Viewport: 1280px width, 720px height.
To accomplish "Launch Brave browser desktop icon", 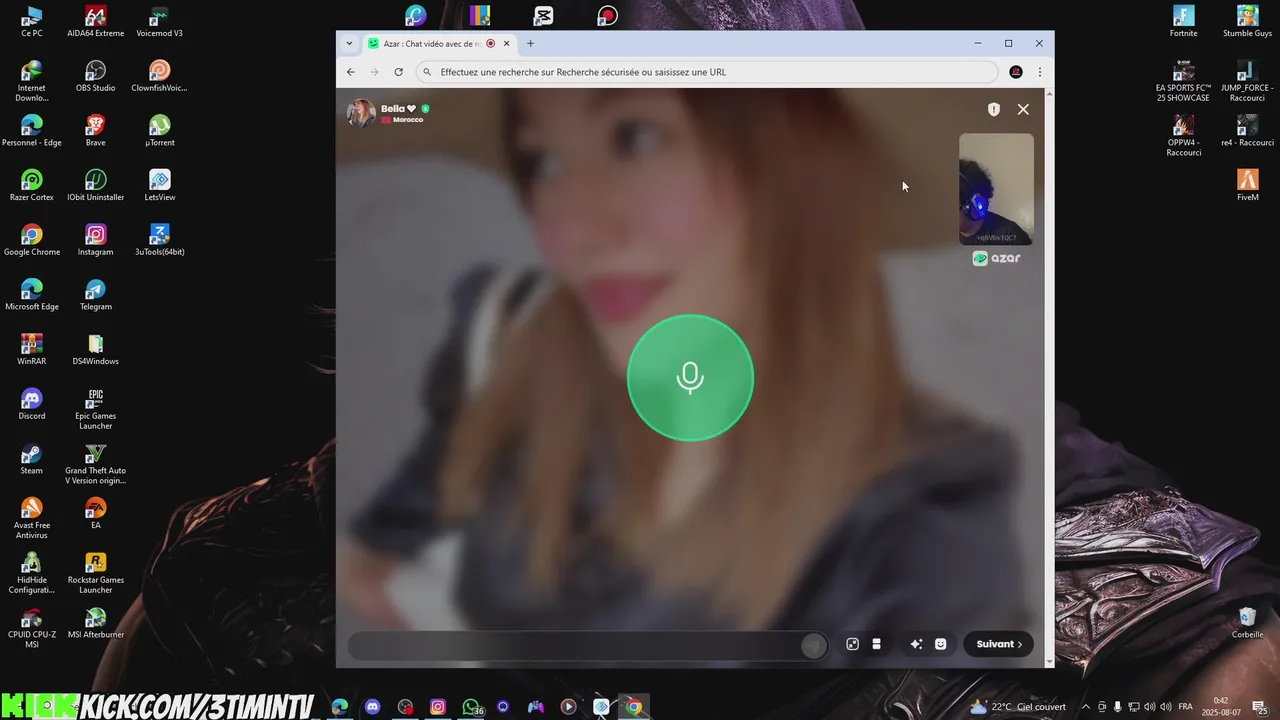I will coord(96,131).
